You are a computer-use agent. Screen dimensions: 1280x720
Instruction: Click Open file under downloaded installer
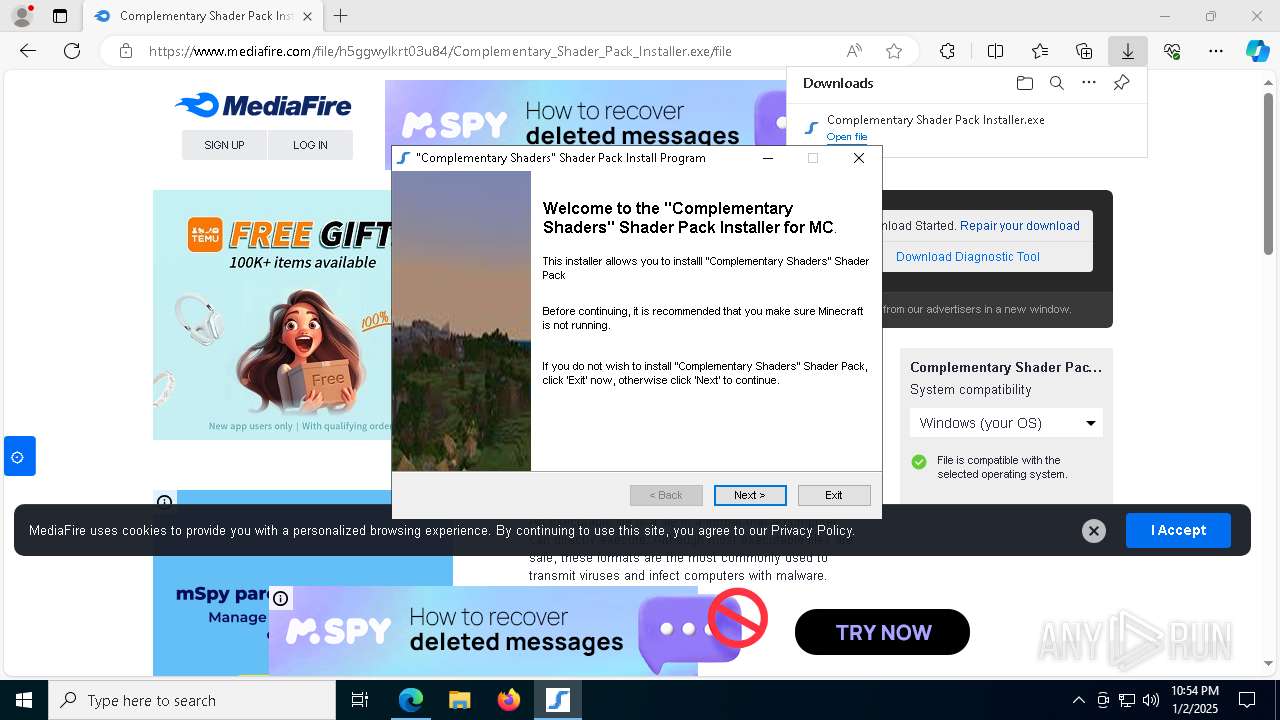point(847,137)
